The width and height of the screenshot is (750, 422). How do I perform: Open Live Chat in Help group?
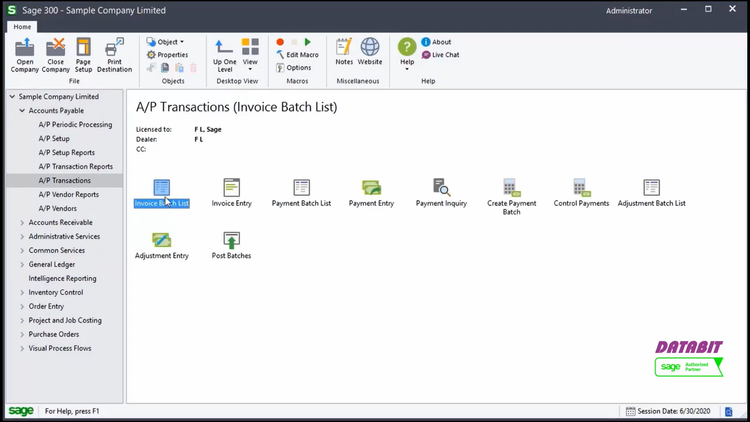pyautogui.click(x=441, y=55)
